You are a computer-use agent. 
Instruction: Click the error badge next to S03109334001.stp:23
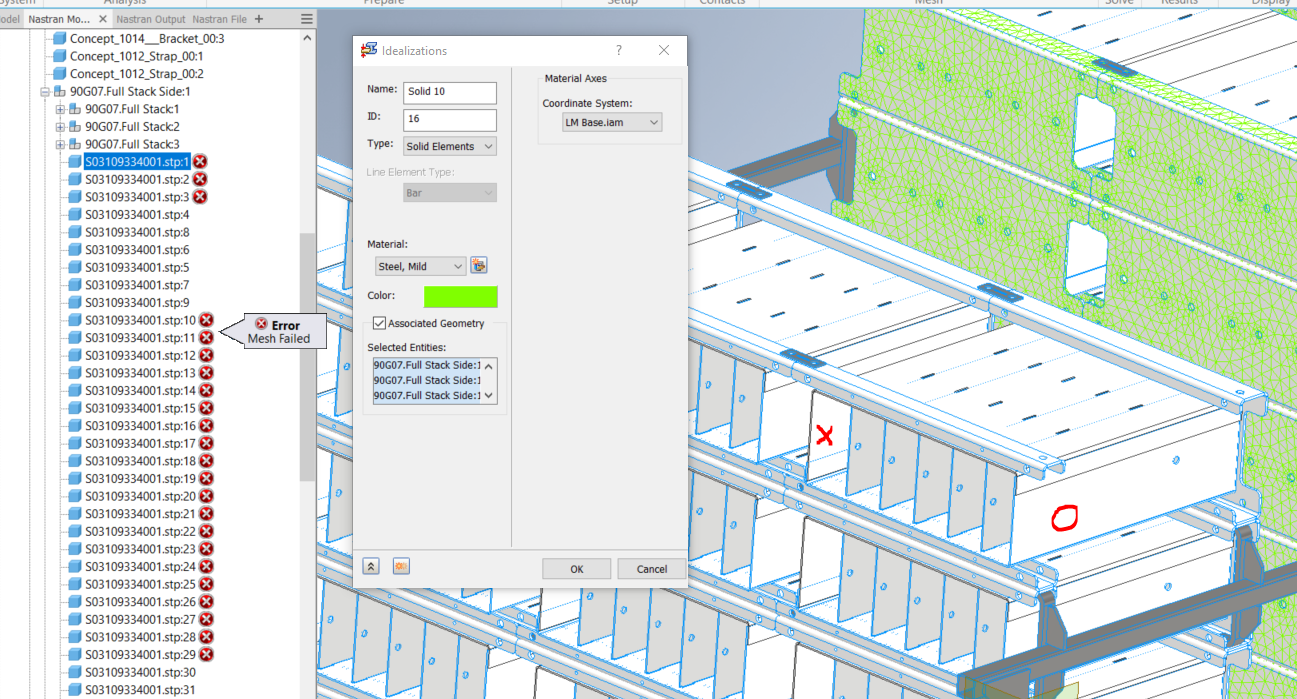point(206,547)
